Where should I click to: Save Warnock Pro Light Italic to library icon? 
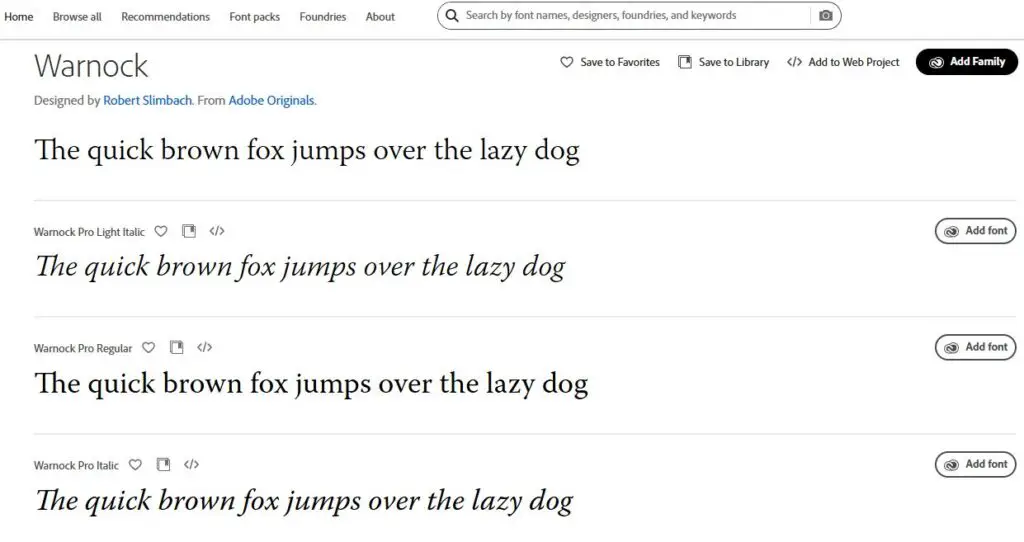point(189,231)
